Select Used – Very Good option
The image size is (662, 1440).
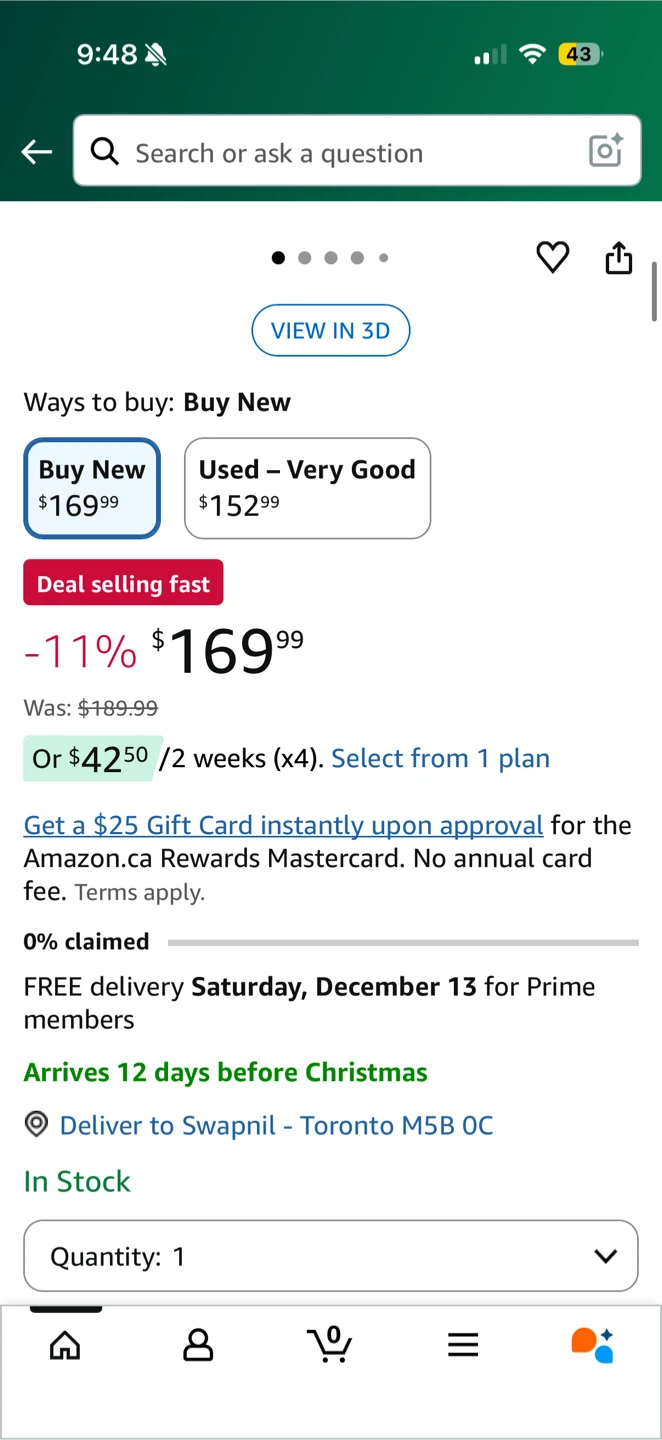[x=307, y=488]
